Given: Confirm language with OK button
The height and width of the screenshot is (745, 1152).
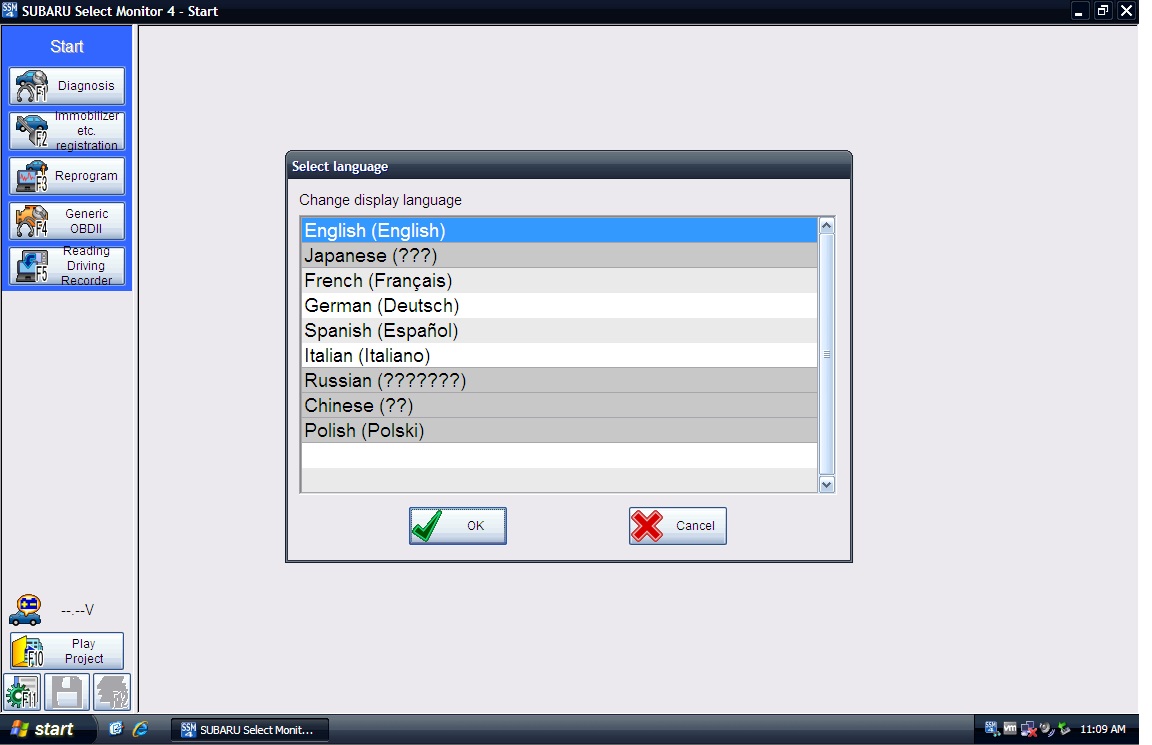Looking at the screenshot, I should pos(458,525).
